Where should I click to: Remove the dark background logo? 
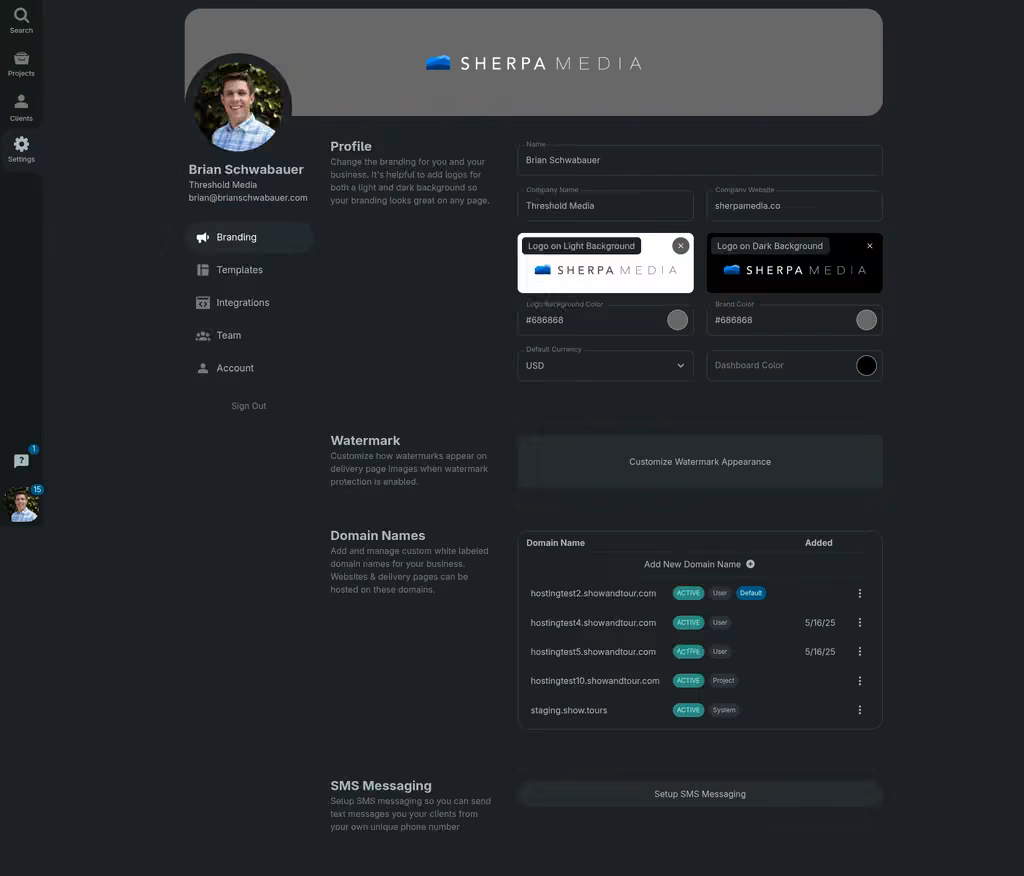tap(869, 246)
